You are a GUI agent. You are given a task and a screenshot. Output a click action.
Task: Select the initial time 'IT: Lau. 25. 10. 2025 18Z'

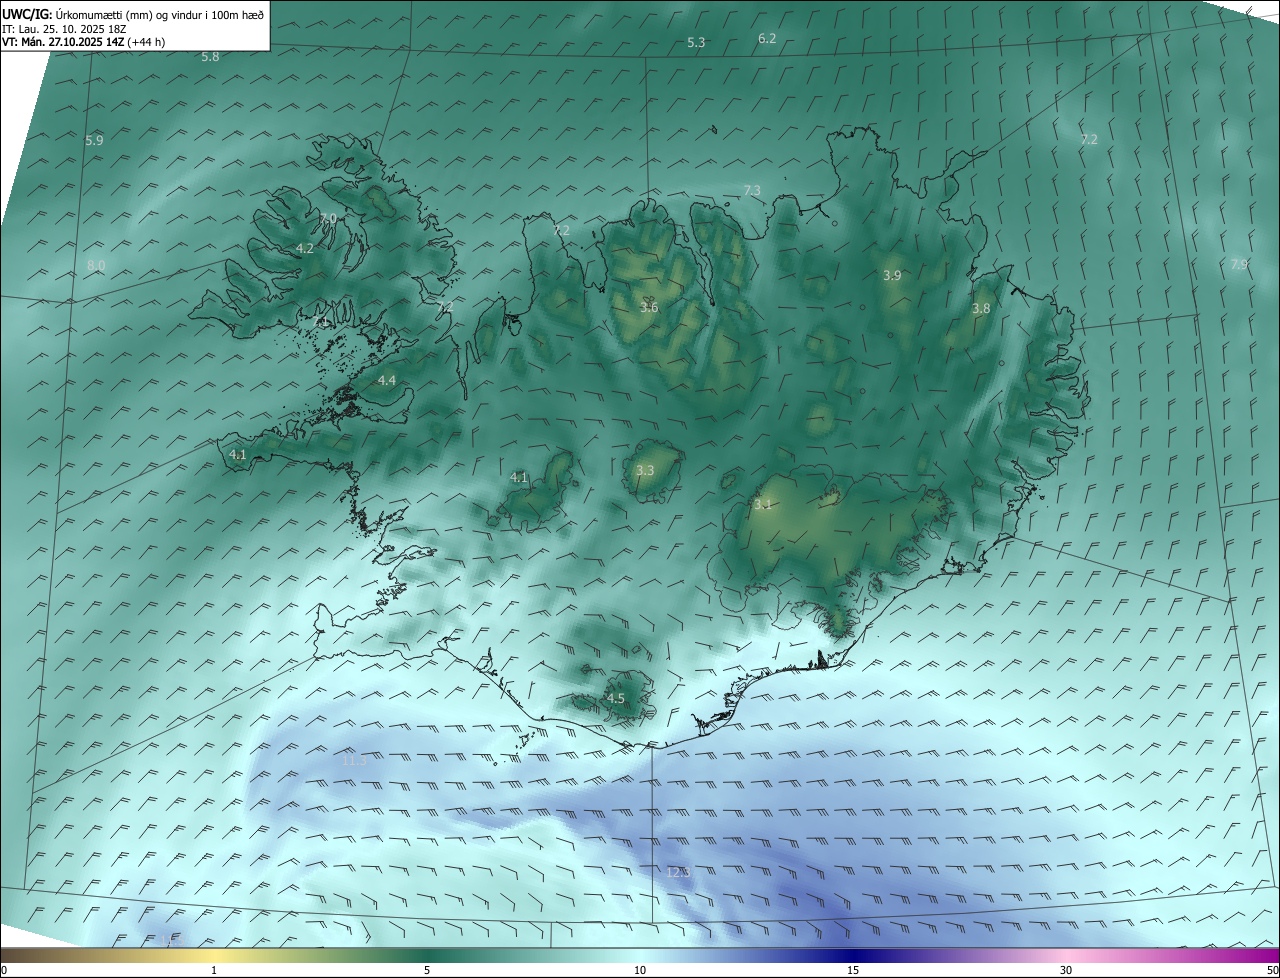(x=64, y=29)
